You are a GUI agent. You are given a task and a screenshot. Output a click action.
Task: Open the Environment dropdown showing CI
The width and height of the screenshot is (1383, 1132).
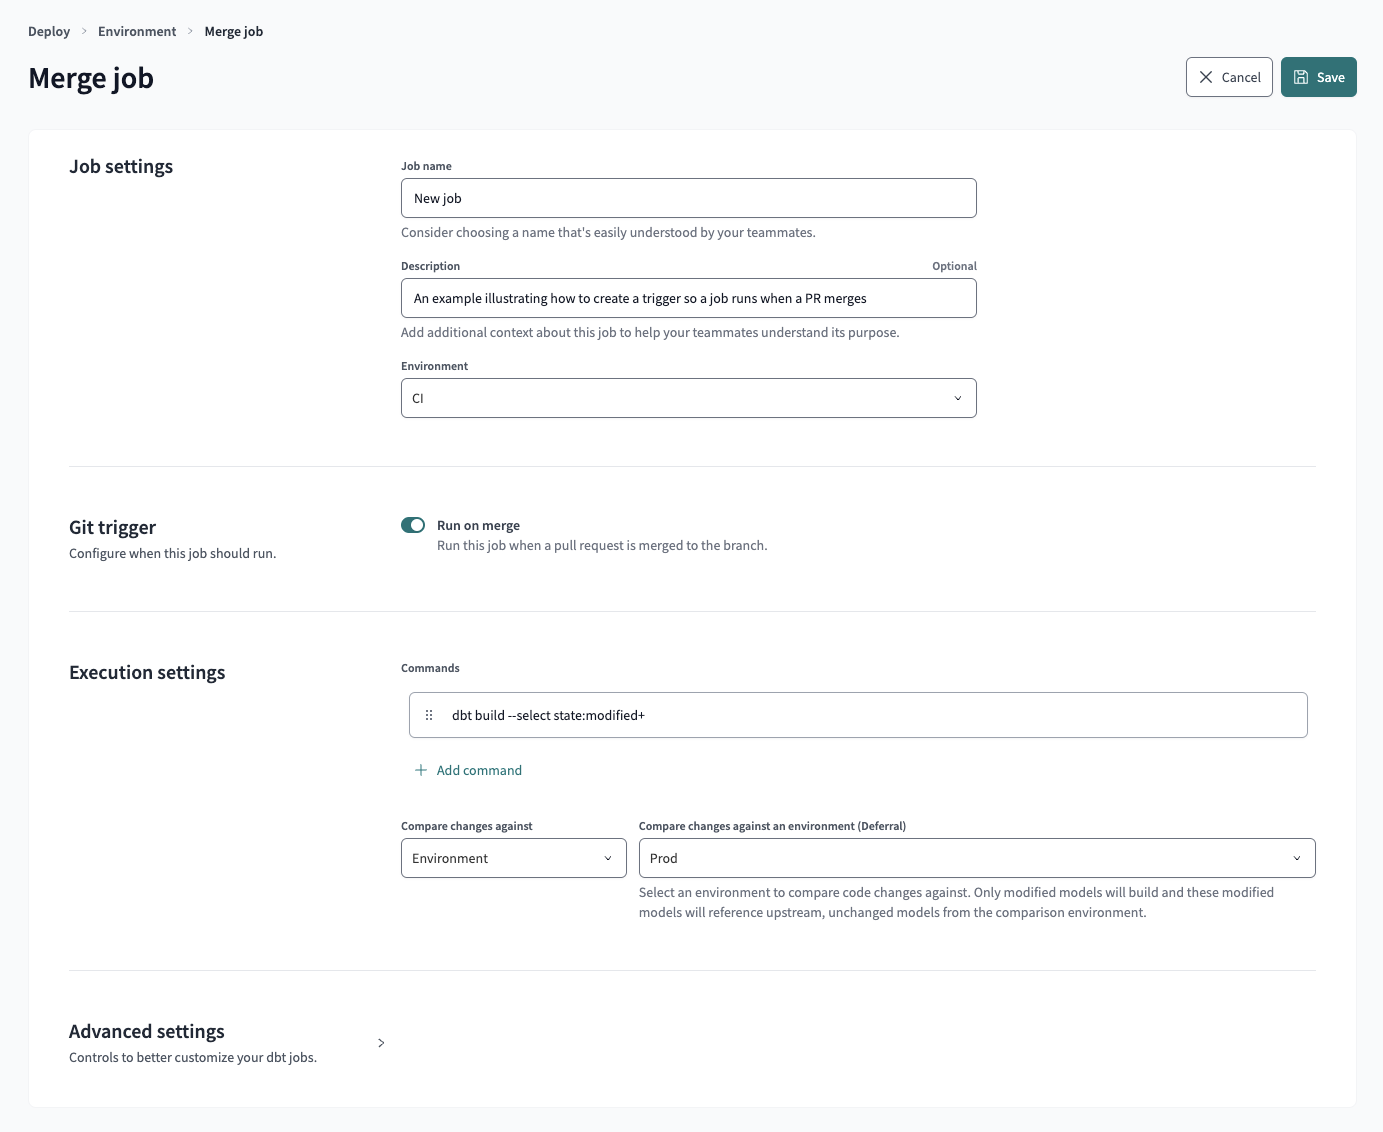[688, 398]
